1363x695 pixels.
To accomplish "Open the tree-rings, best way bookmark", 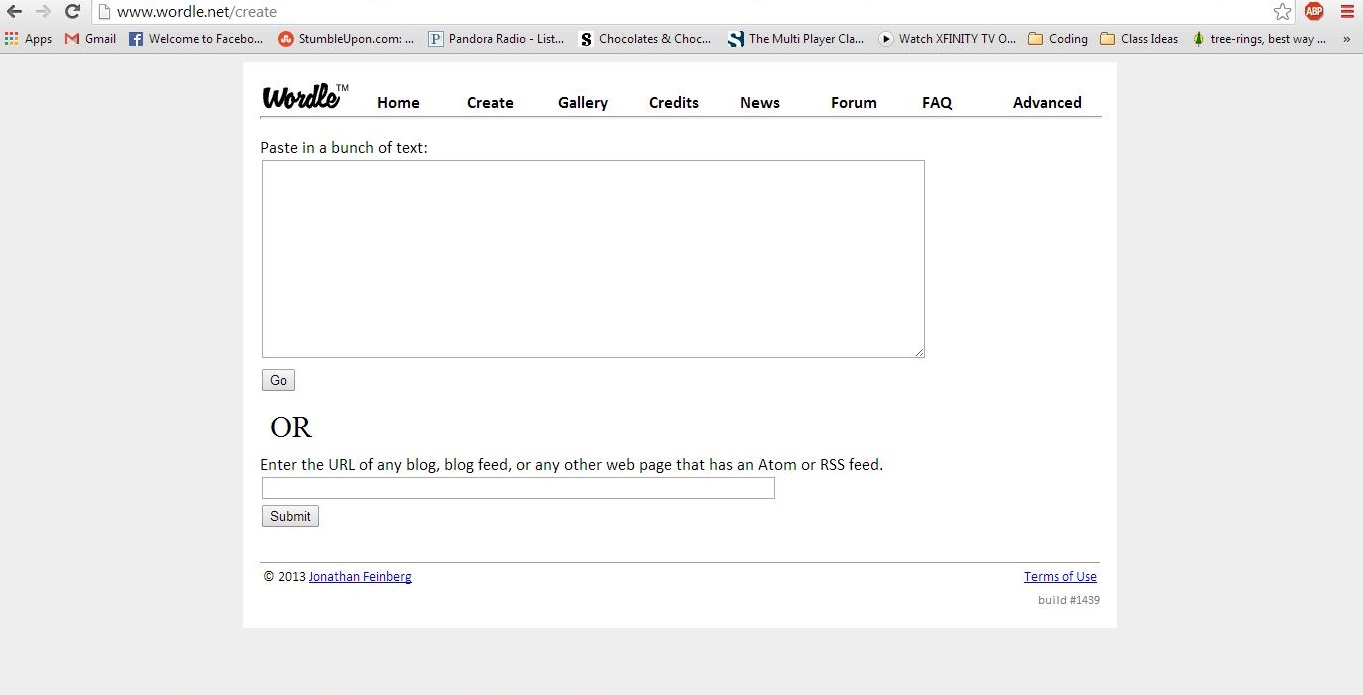I will click(x=1259, y=39).
